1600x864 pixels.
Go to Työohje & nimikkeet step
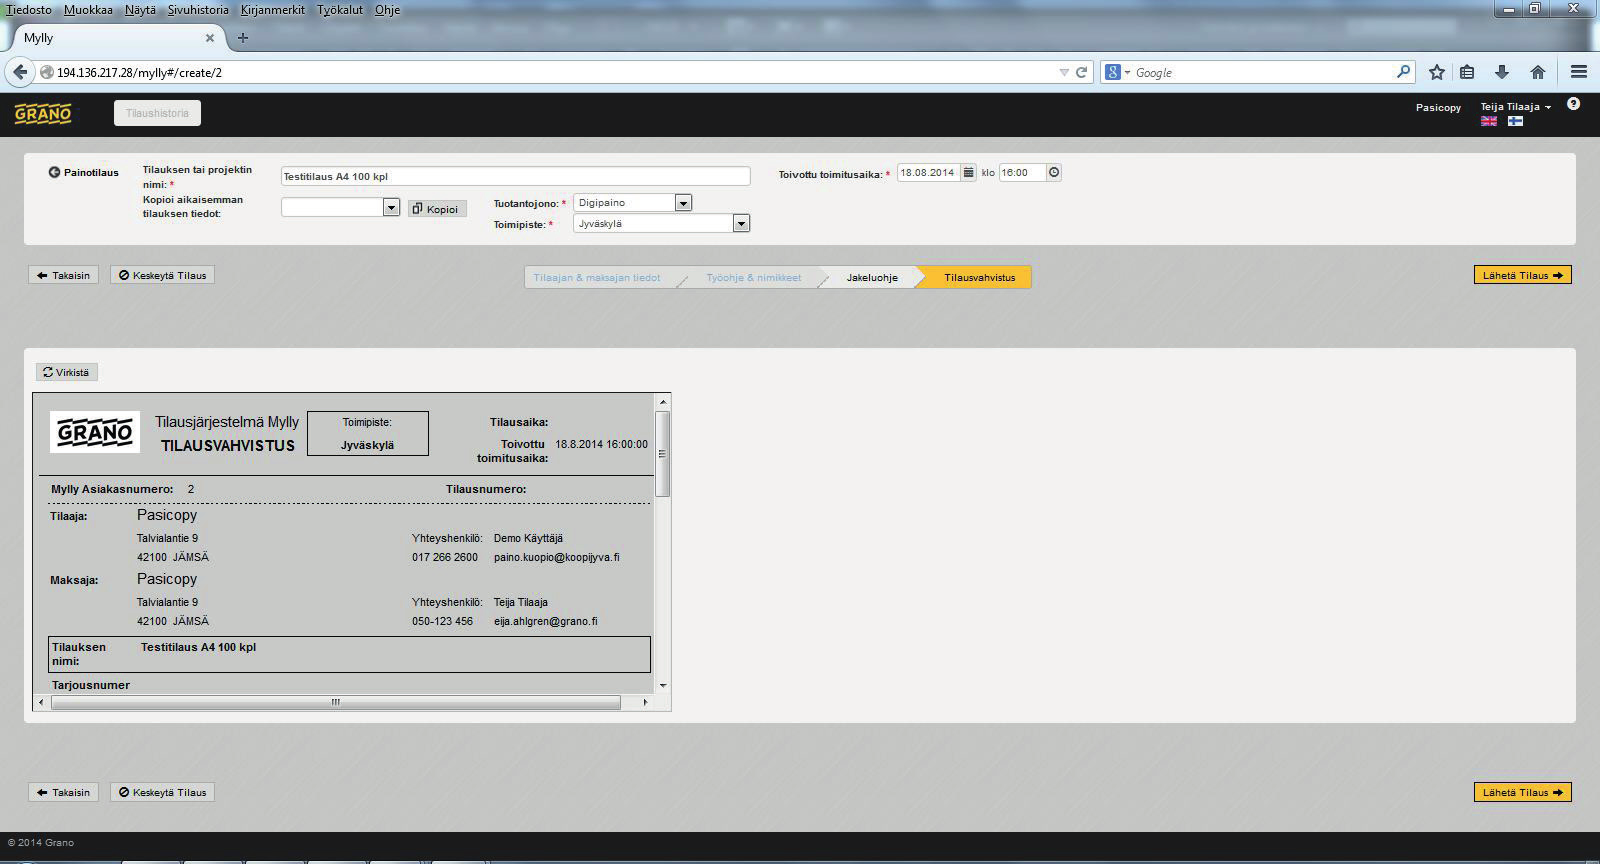pyautogui.click(x=754, y=278)
